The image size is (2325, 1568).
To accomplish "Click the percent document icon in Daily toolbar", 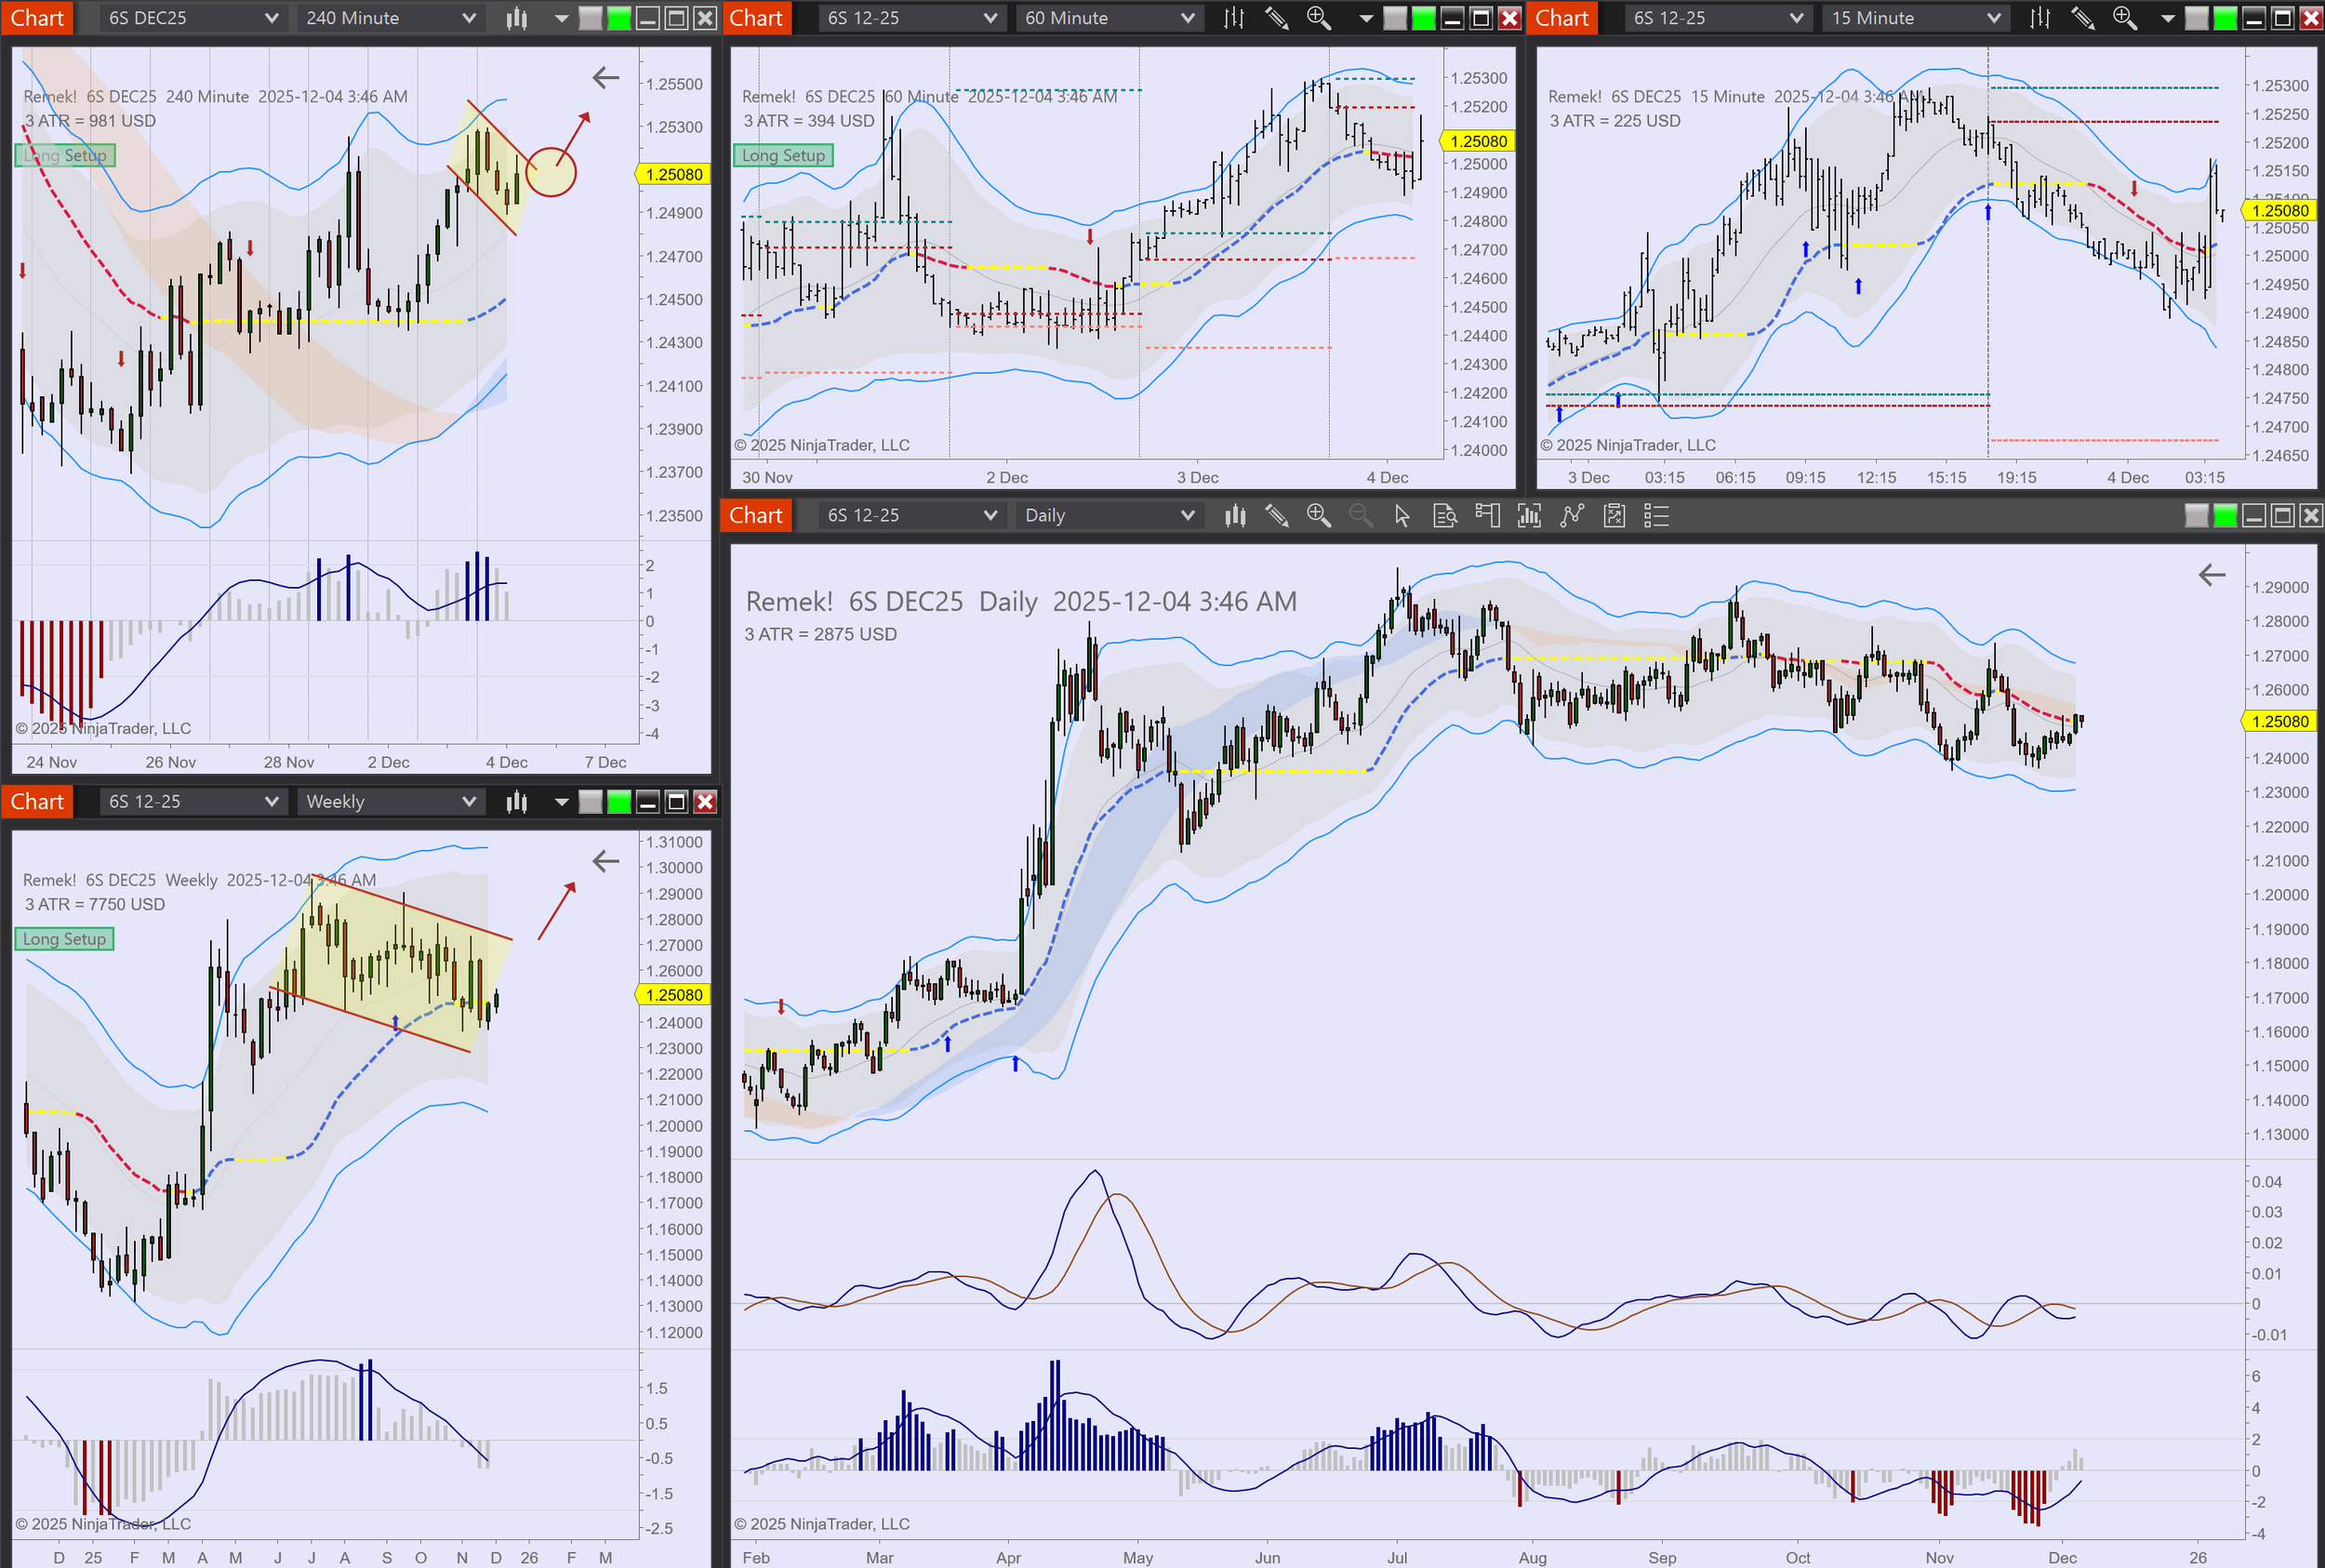I will click(1614, 515).
